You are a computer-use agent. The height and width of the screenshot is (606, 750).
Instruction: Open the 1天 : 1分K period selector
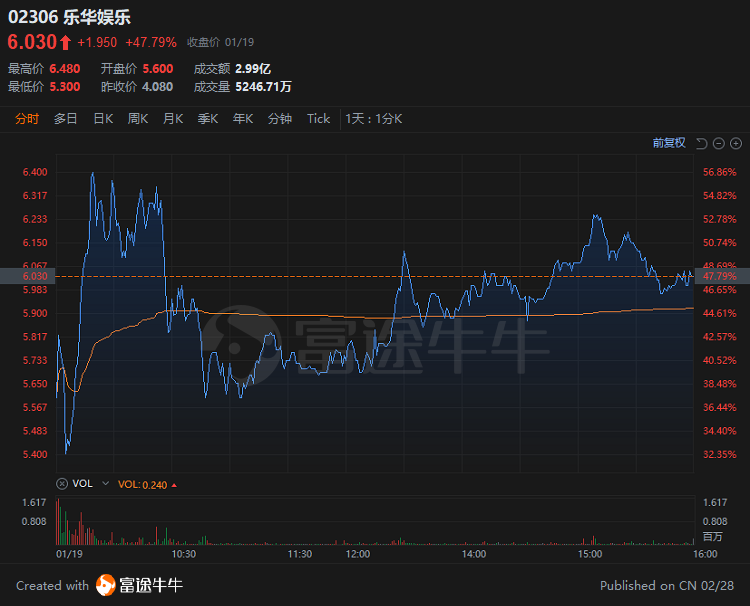pyautogui.click(x=374, y=119)
